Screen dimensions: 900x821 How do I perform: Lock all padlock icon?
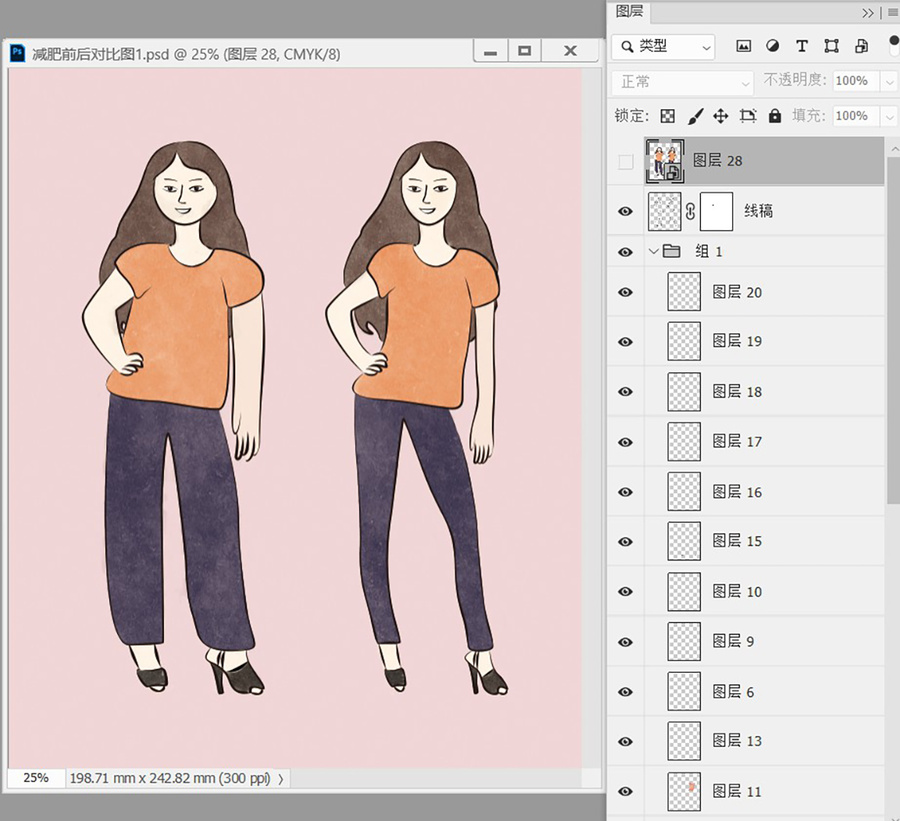pos(775,116)
